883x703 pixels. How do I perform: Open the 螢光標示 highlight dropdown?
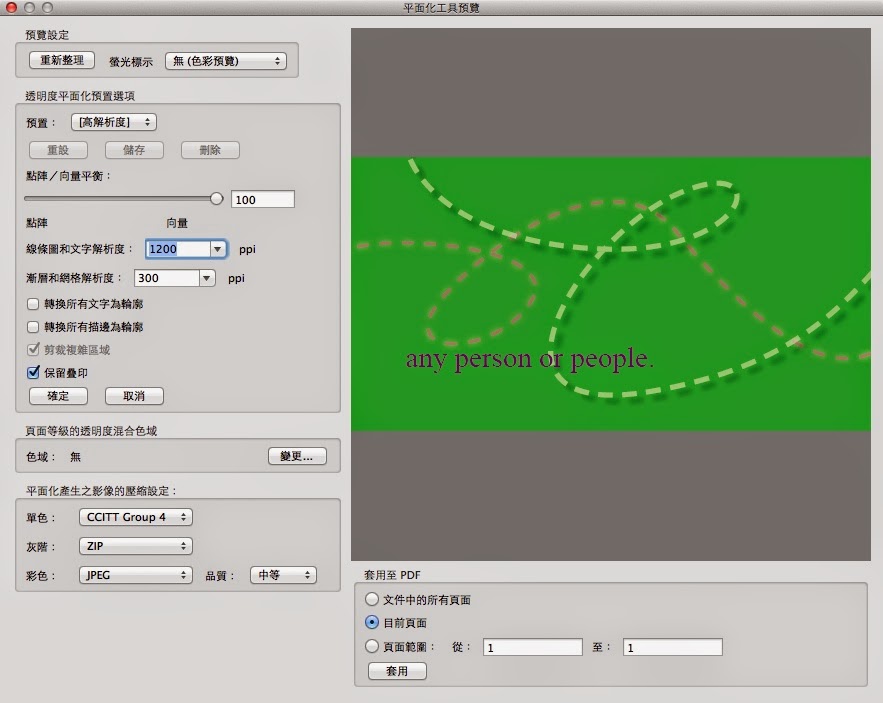tap(226, 61)
